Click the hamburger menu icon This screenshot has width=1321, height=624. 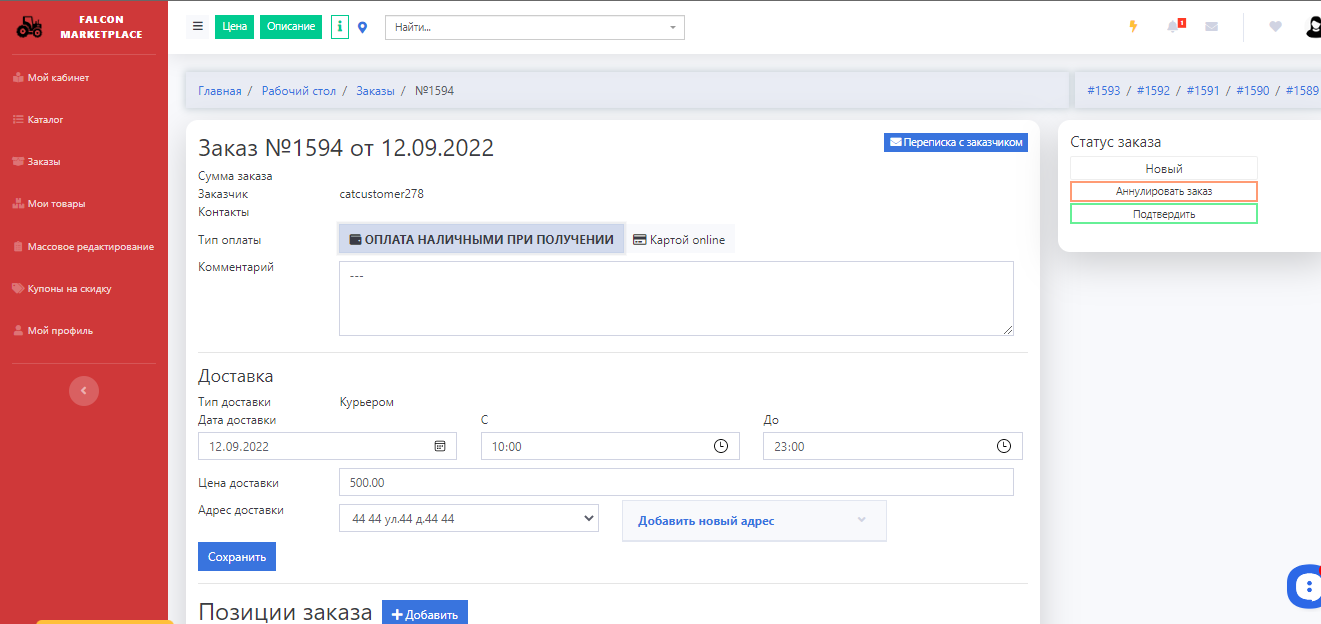coord(198,27)
